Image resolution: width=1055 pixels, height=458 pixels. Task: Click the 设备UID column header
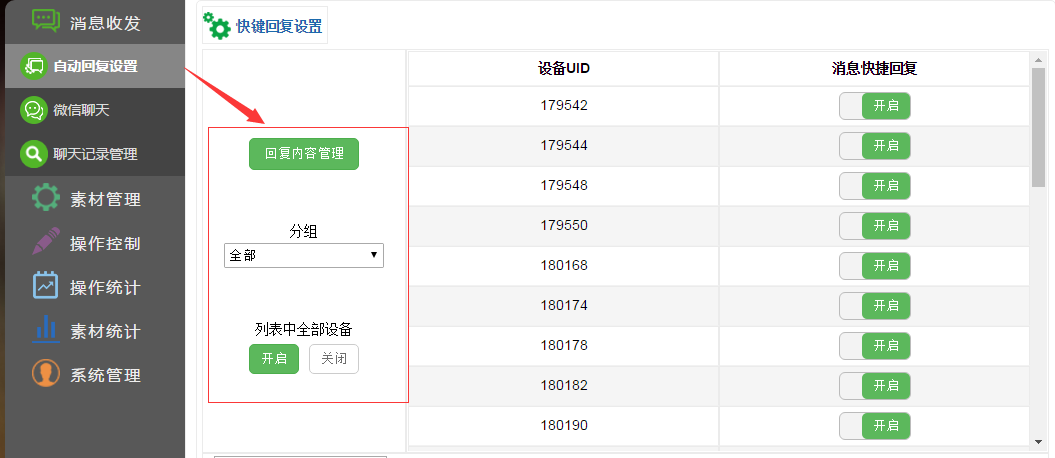coord(564,69)
